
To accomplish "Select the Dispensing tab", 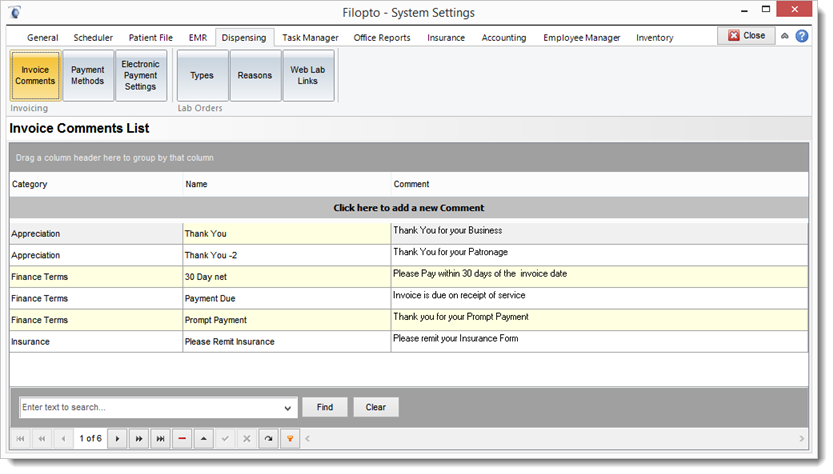I will (x=244, y=38).
